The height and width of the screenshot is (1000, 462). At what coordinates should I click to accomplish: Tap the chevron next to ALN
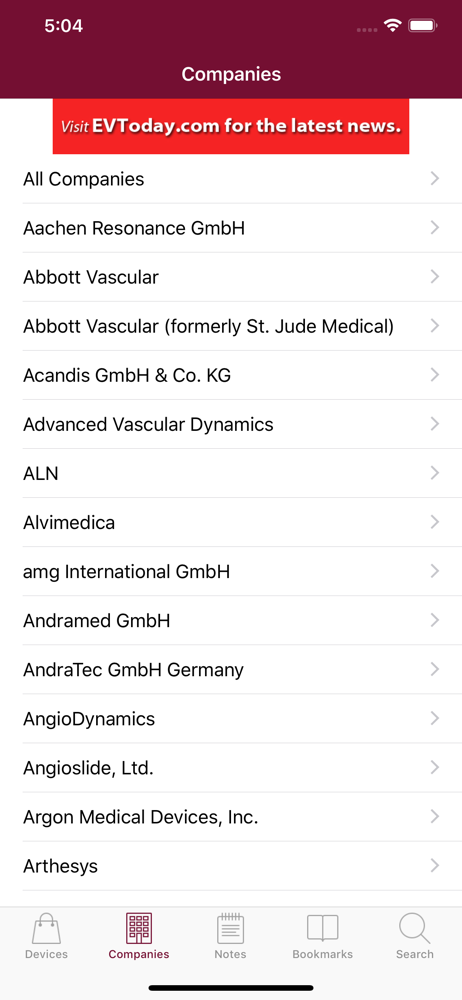[435, 473]
